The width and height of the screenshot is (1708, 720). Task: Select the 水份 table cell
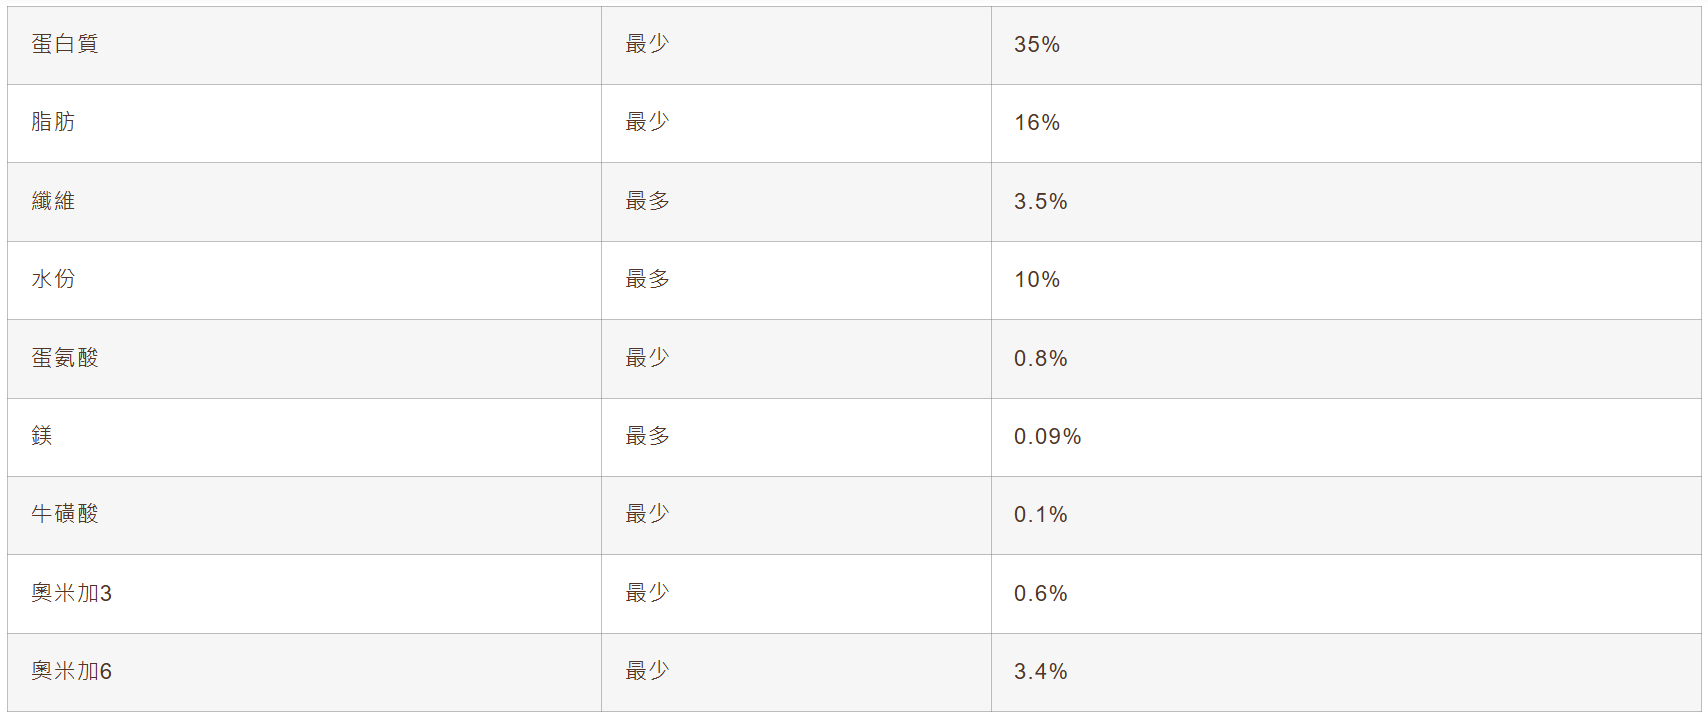click(x=53, y=279)
